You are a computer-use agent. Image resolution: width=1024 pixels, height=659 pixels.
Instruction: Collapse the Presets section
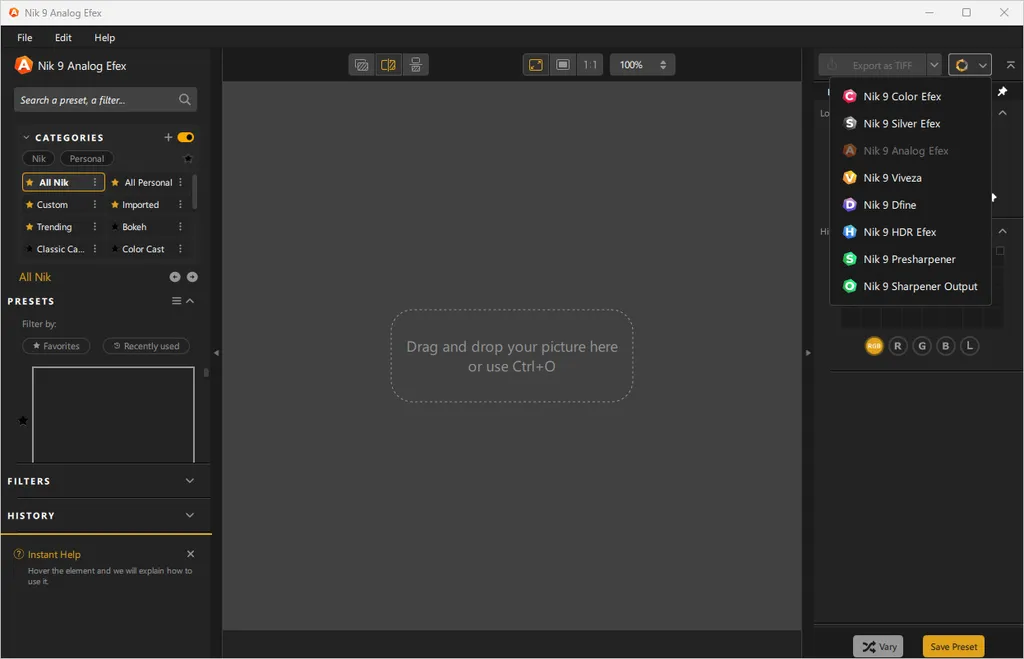(191, 301)
